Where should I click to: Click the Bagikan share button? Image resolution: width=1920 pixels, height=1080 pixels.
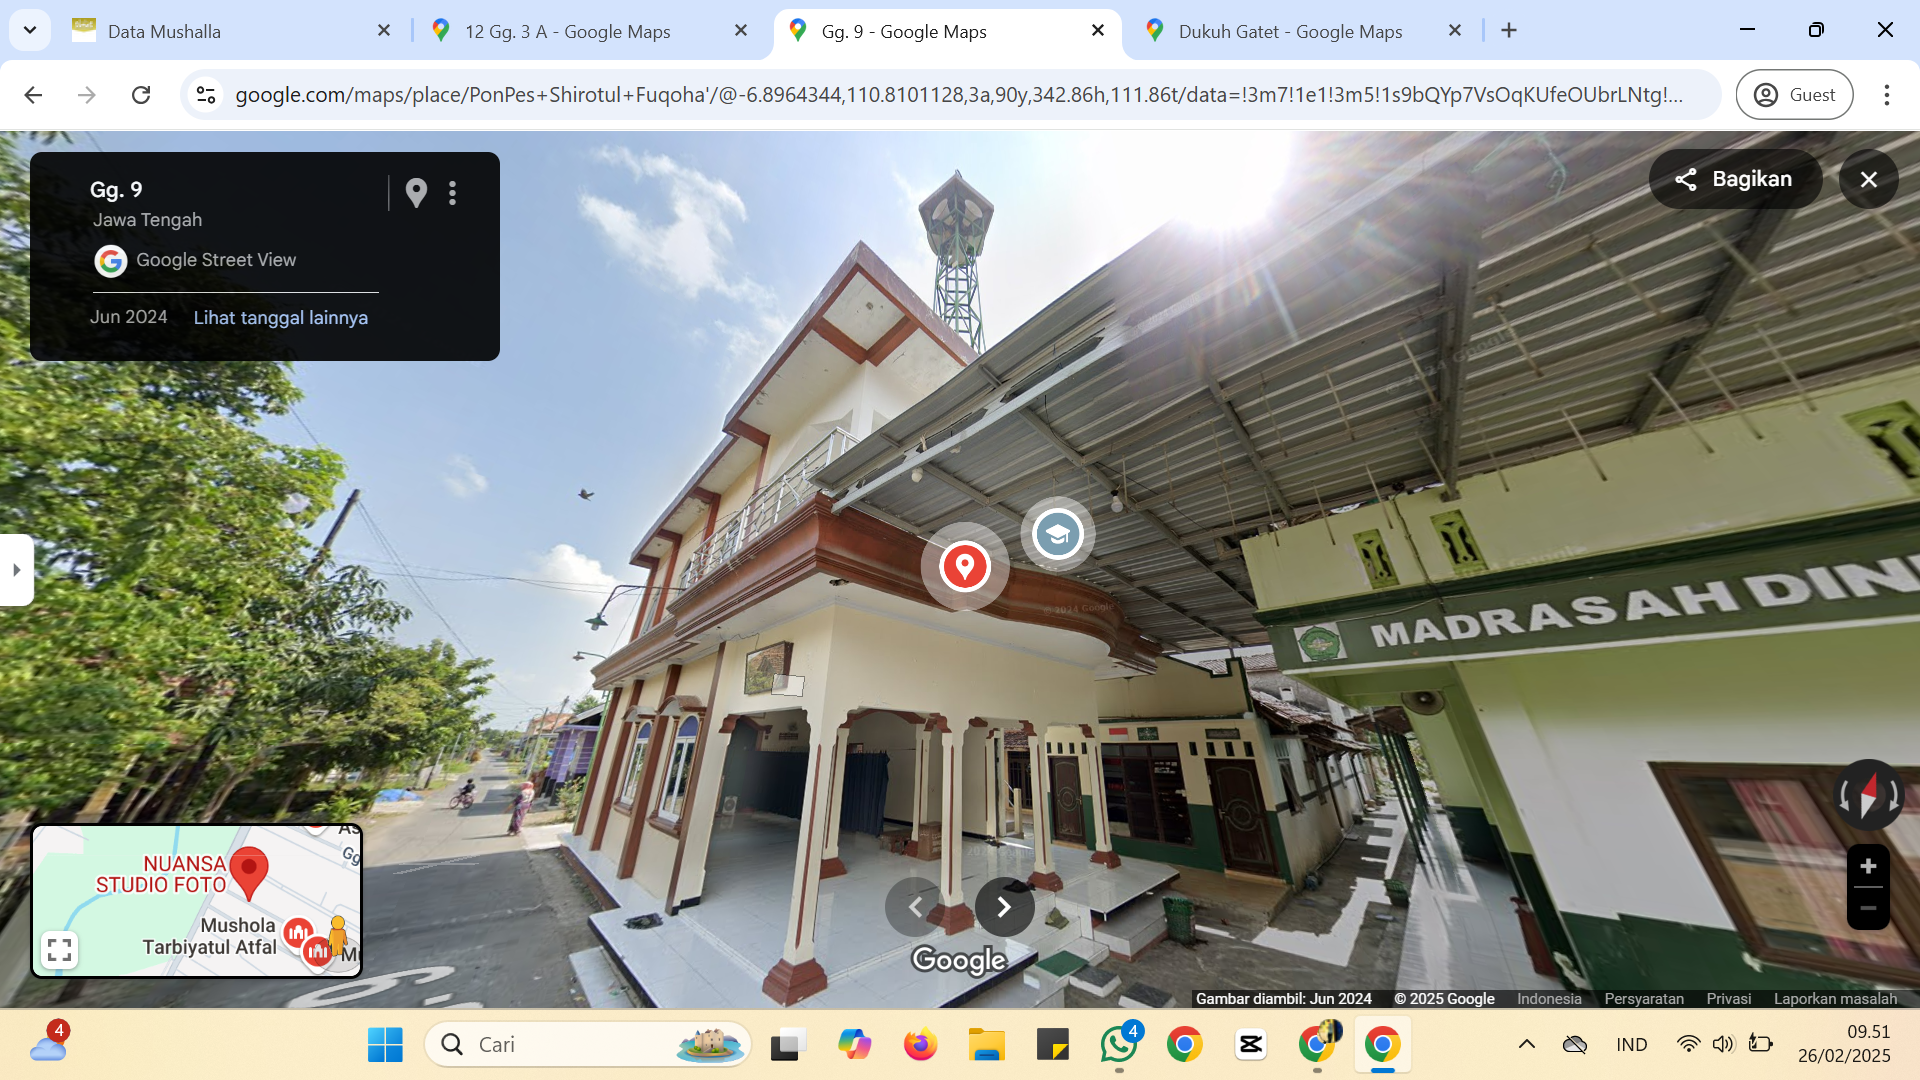coord(1735,179)
